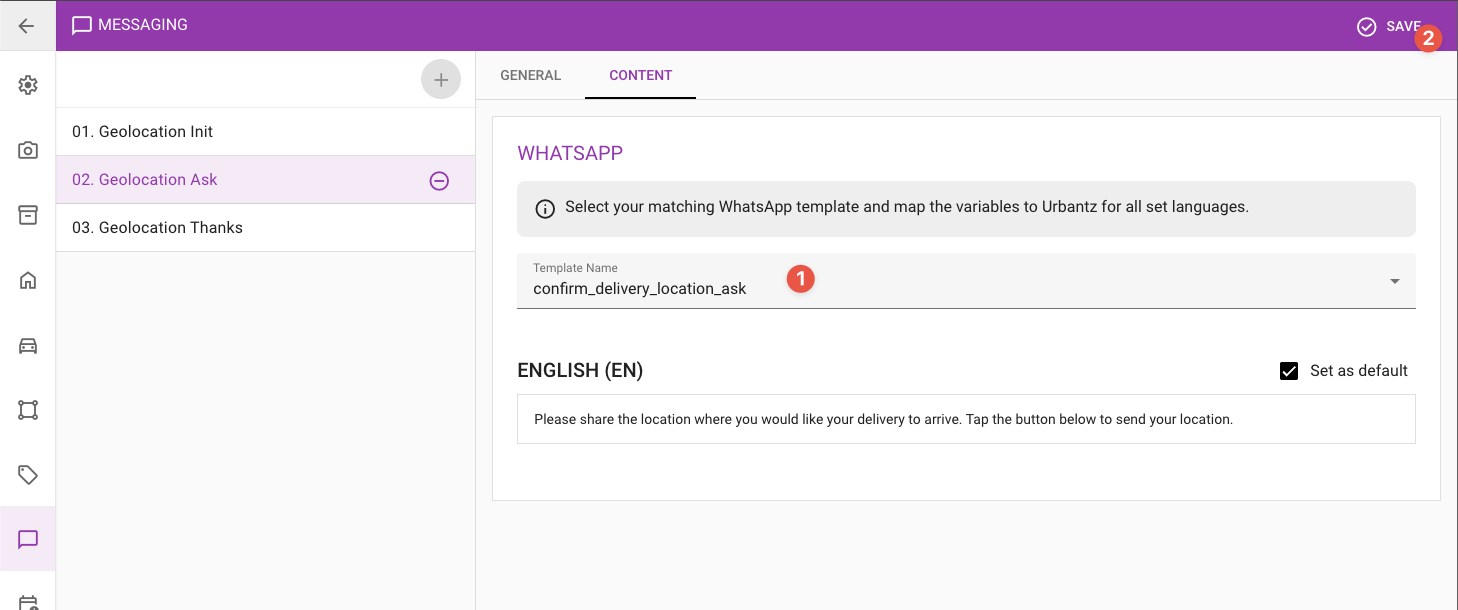1458x610 pixels.
Task: Select 03. Geolocation Thanks message
Action: click(x=265, y=228)
